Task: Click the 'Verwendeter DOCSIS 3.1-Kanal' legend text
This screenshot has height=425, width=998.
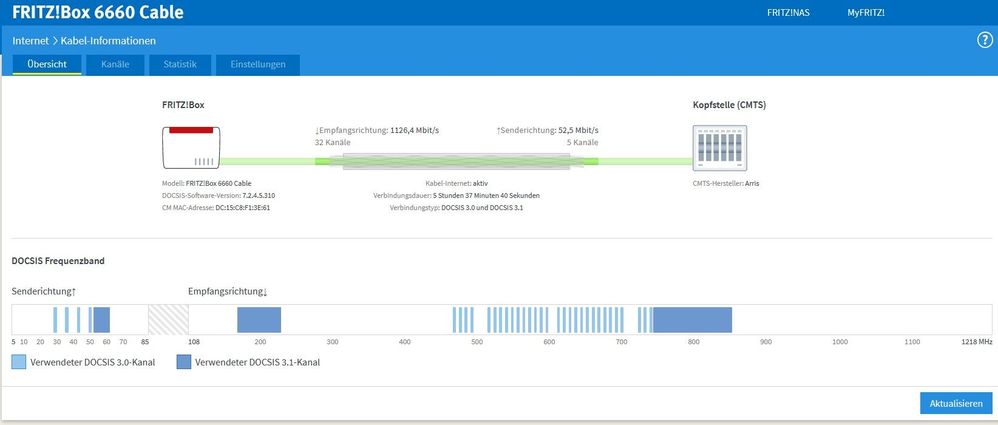Action: point(257,363)
